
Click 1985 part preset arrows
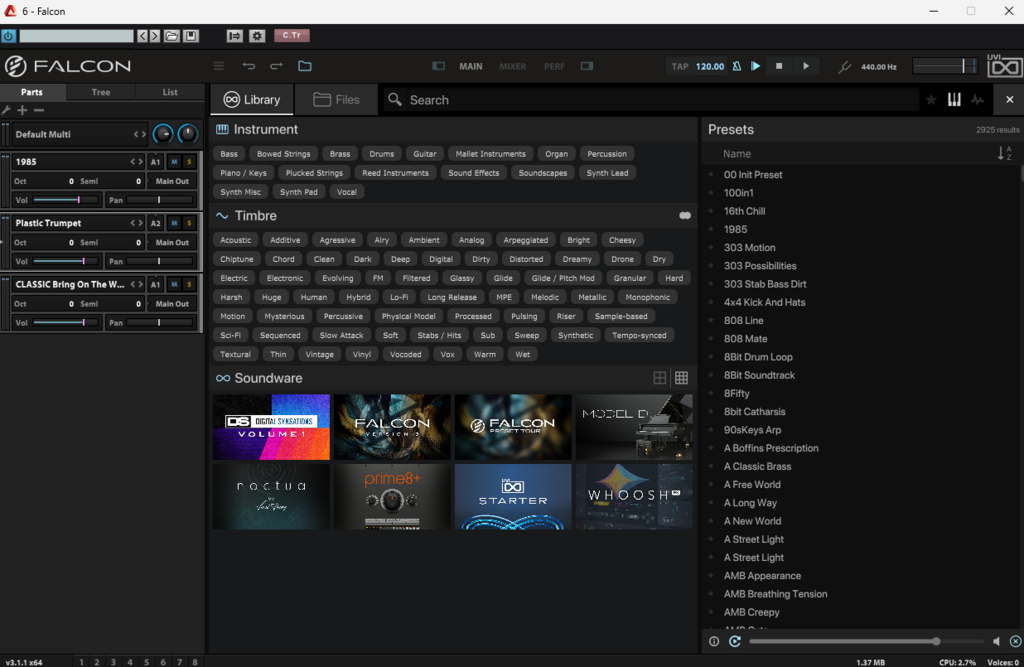pos(136,161)
